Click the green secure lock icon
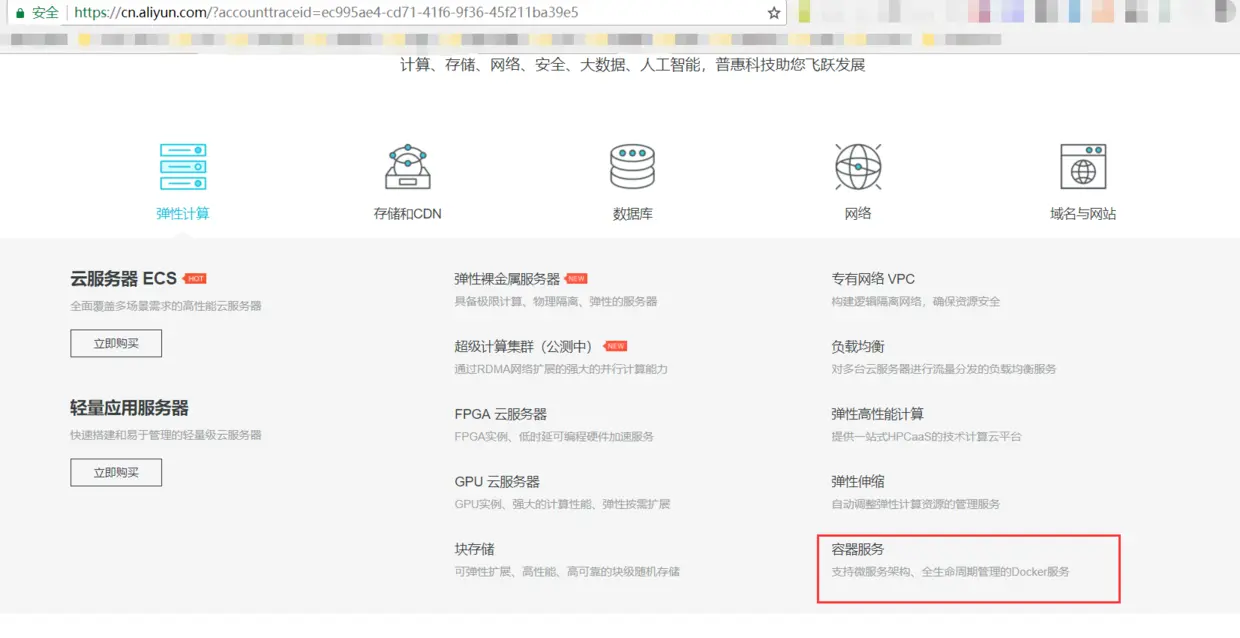This screenshot has height=638, width=1240. (19, 13)
